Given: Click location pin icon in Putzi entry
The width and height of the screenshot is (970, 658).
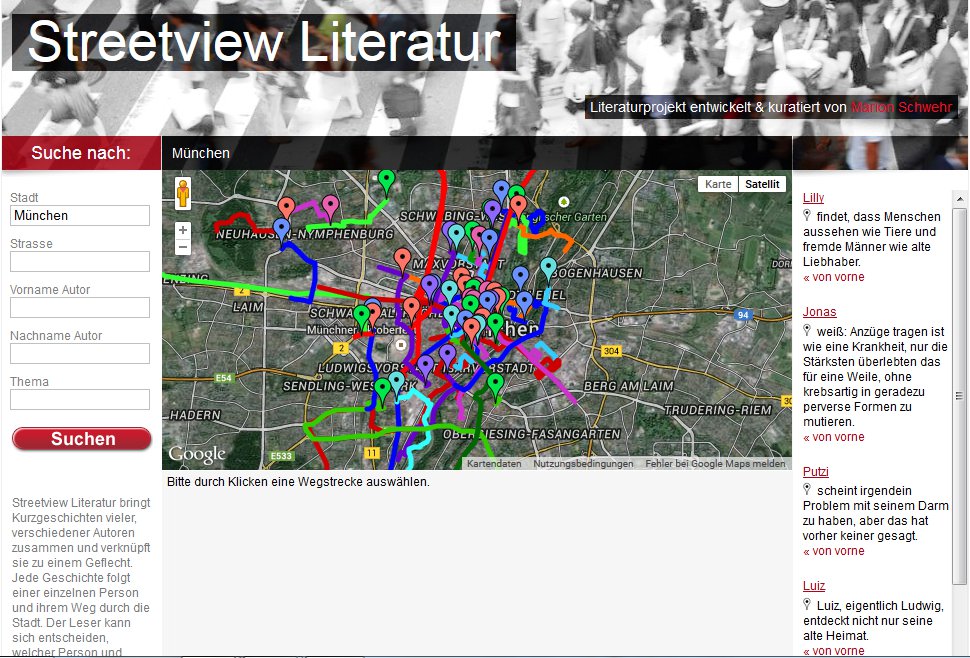Looking at the screenshot, I should click(x=807, y=489).
